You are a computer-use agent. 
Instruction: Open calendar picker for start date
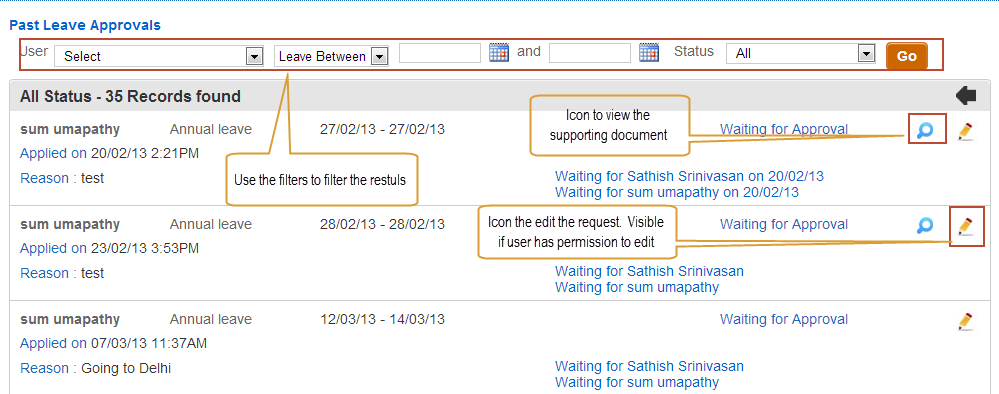click(499, 52)
